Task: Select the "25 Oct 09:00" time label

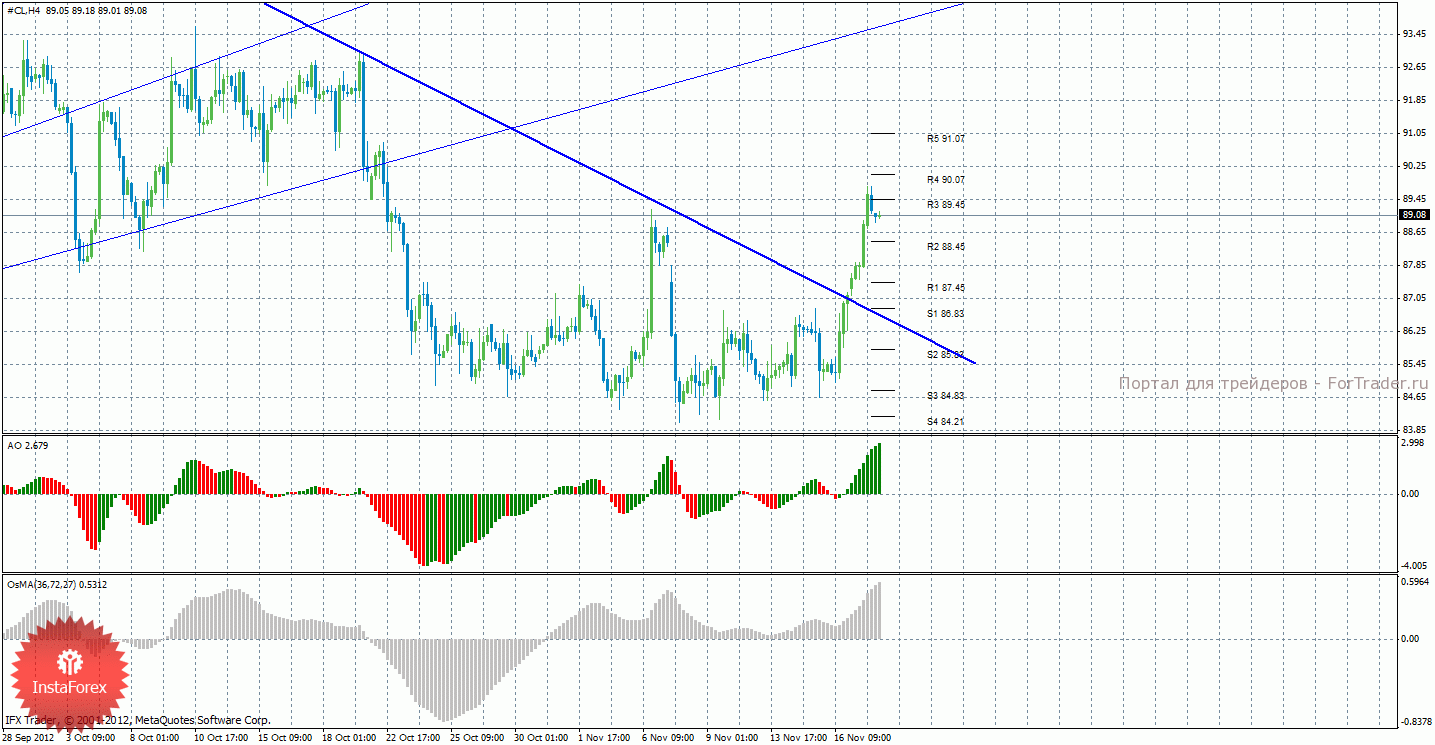Action: point(478,738)
